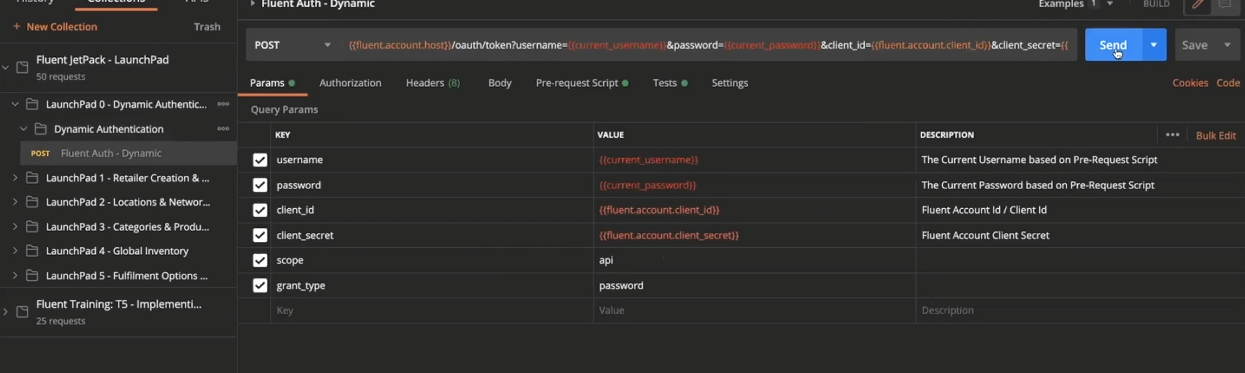Expand the LaunchPad 2 folder chevron
This screenshot has width=1245, height=373.
tap(15, 202)
